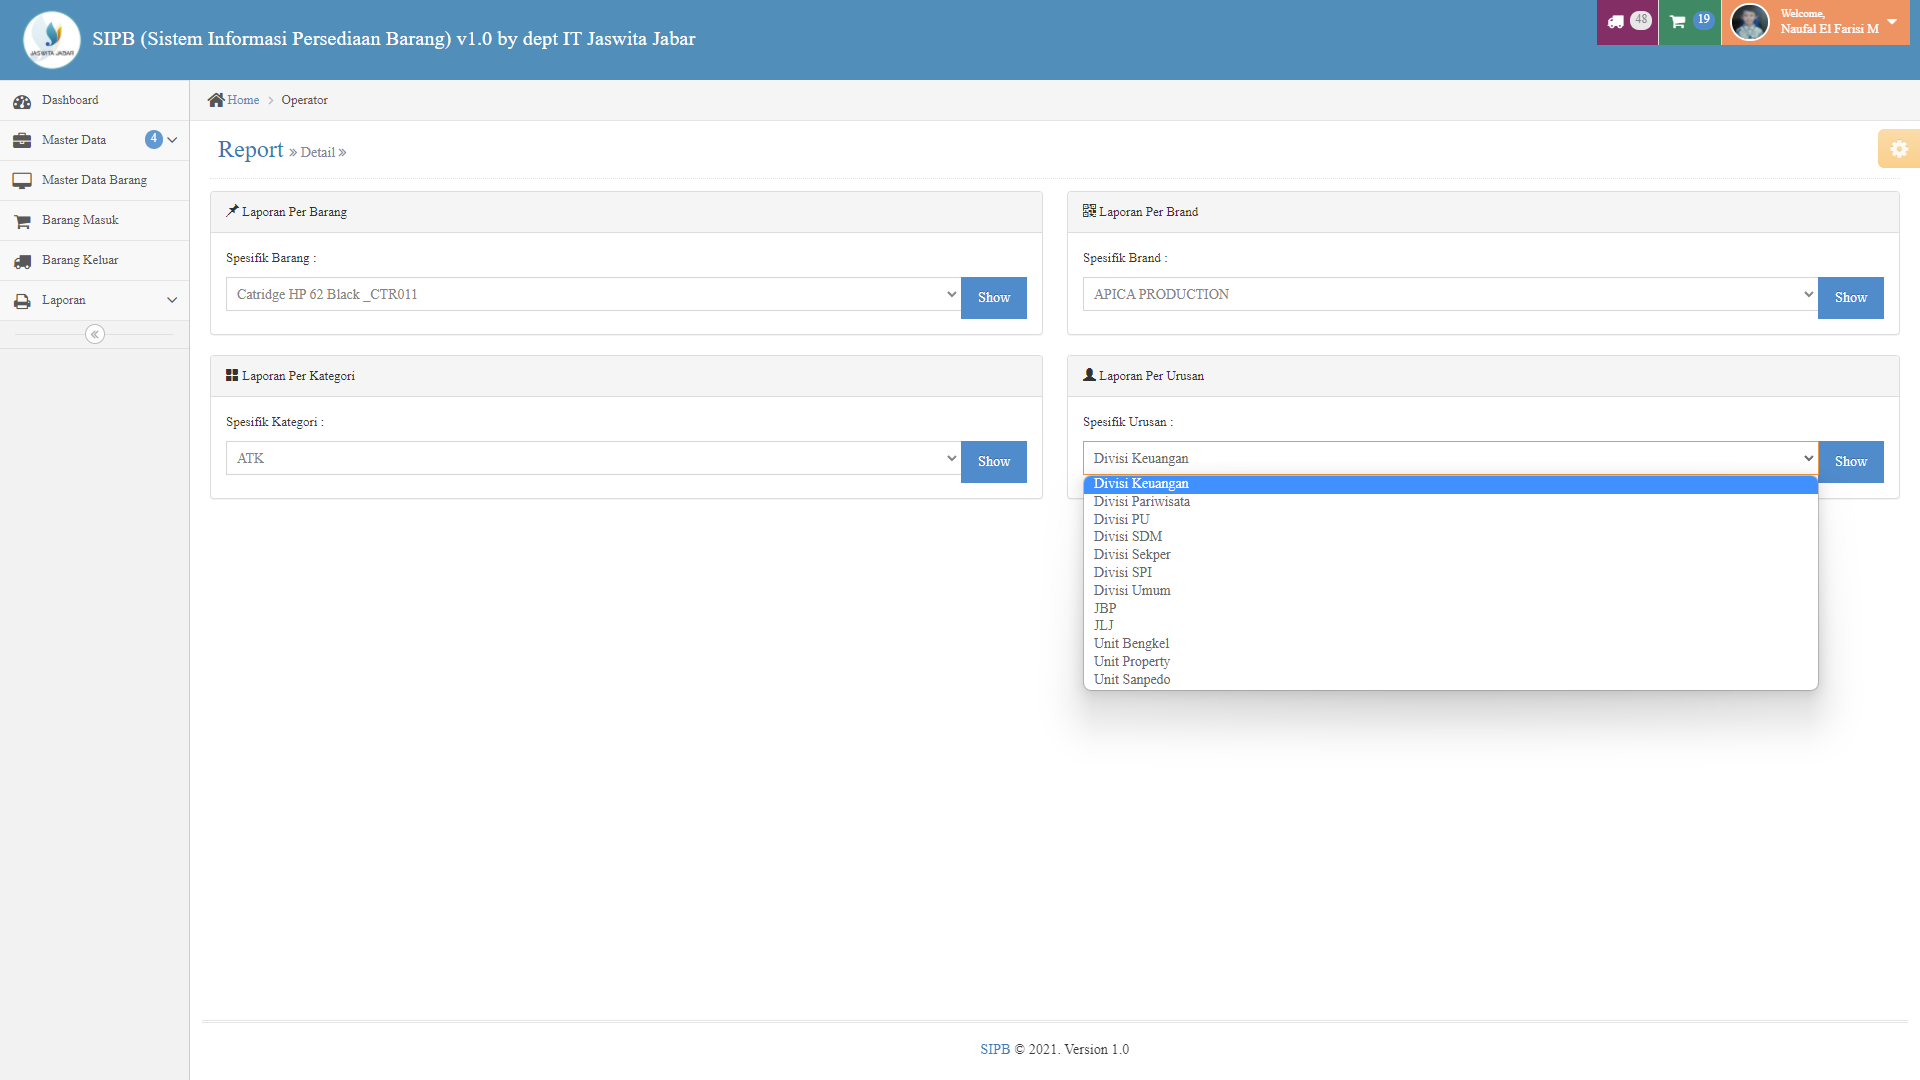The height and width of the screenshot is (1080, 1920).
Task: Click the Home breadcrumb link
Action: click(x=242, y=100)
